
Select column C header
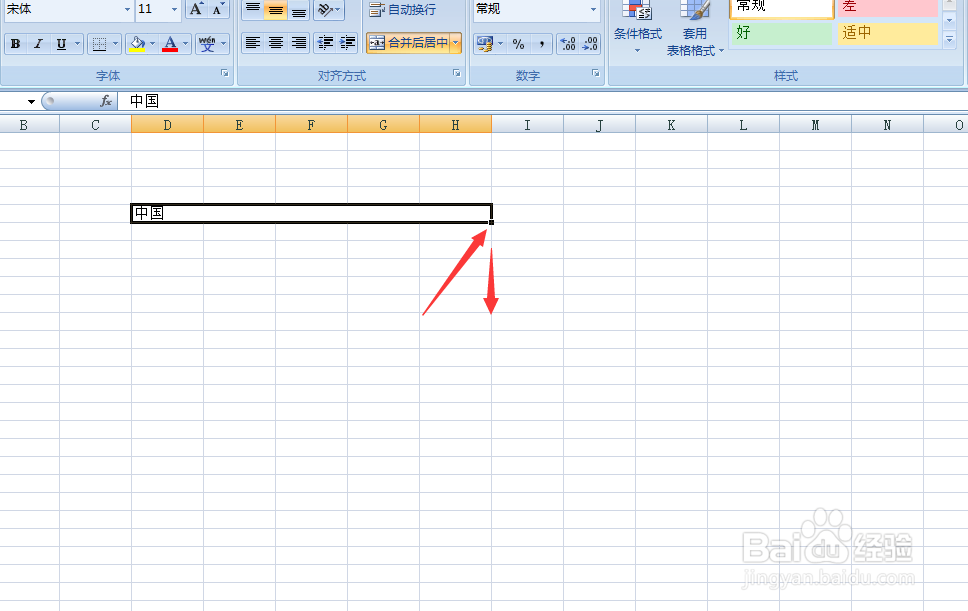95,125
